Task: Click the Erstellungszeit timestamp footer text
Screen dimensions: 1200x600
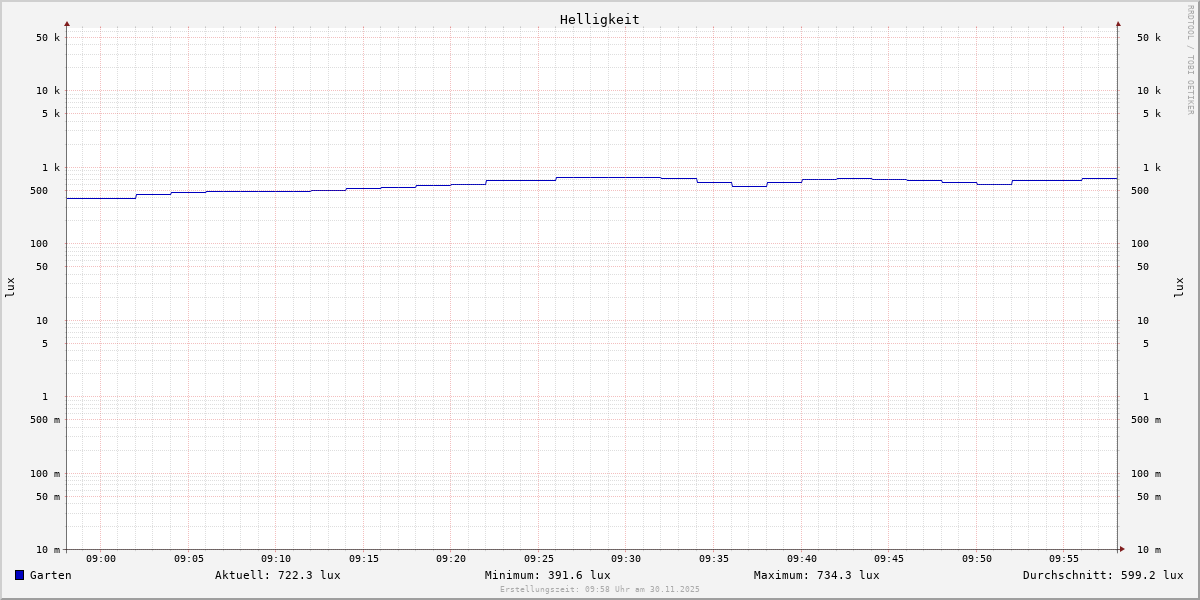Action: coord(599,589)
